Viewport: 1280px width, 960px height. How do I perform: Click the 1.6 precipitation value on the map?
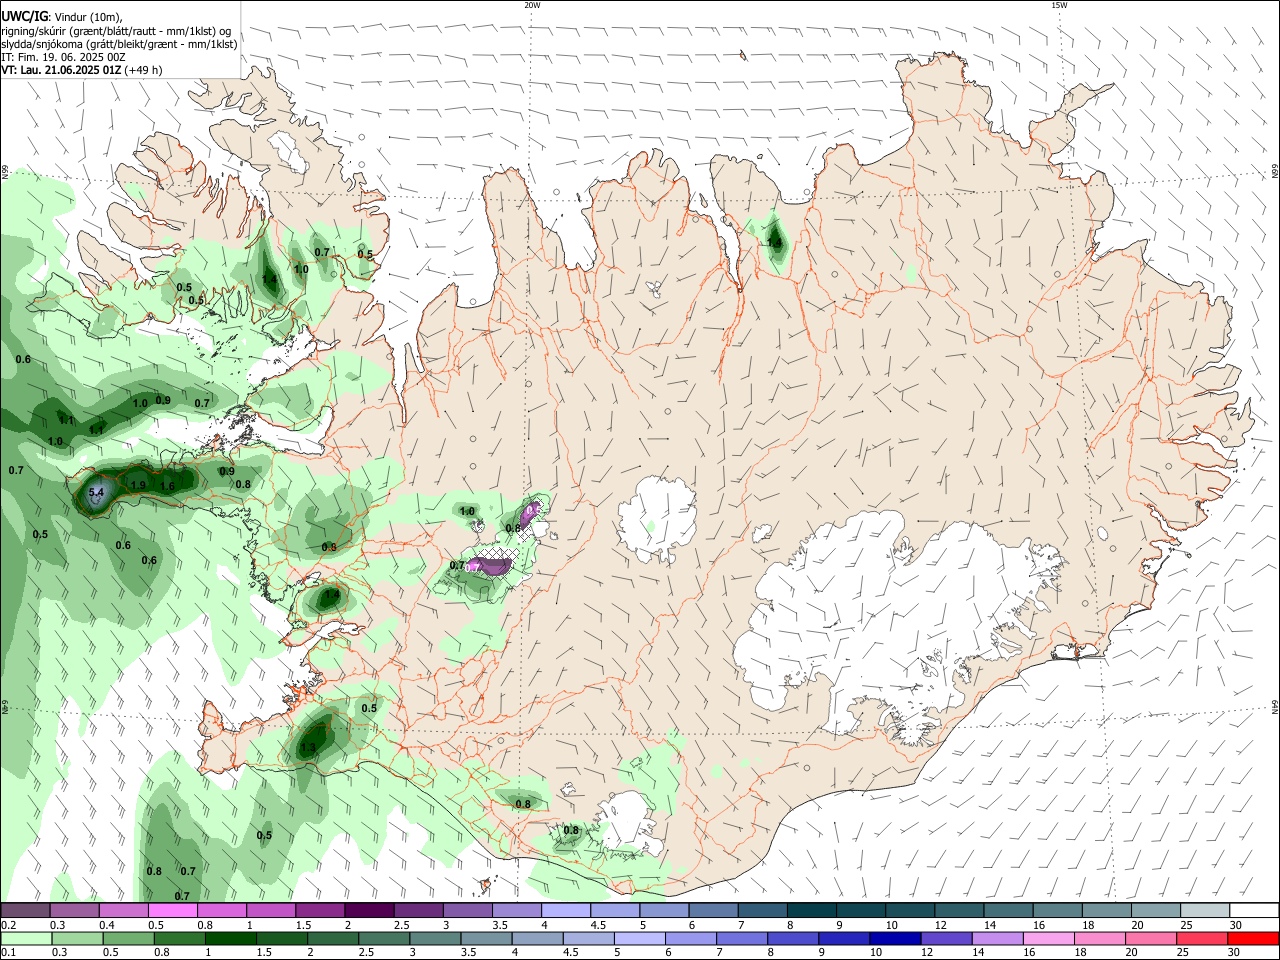[167, 487]
